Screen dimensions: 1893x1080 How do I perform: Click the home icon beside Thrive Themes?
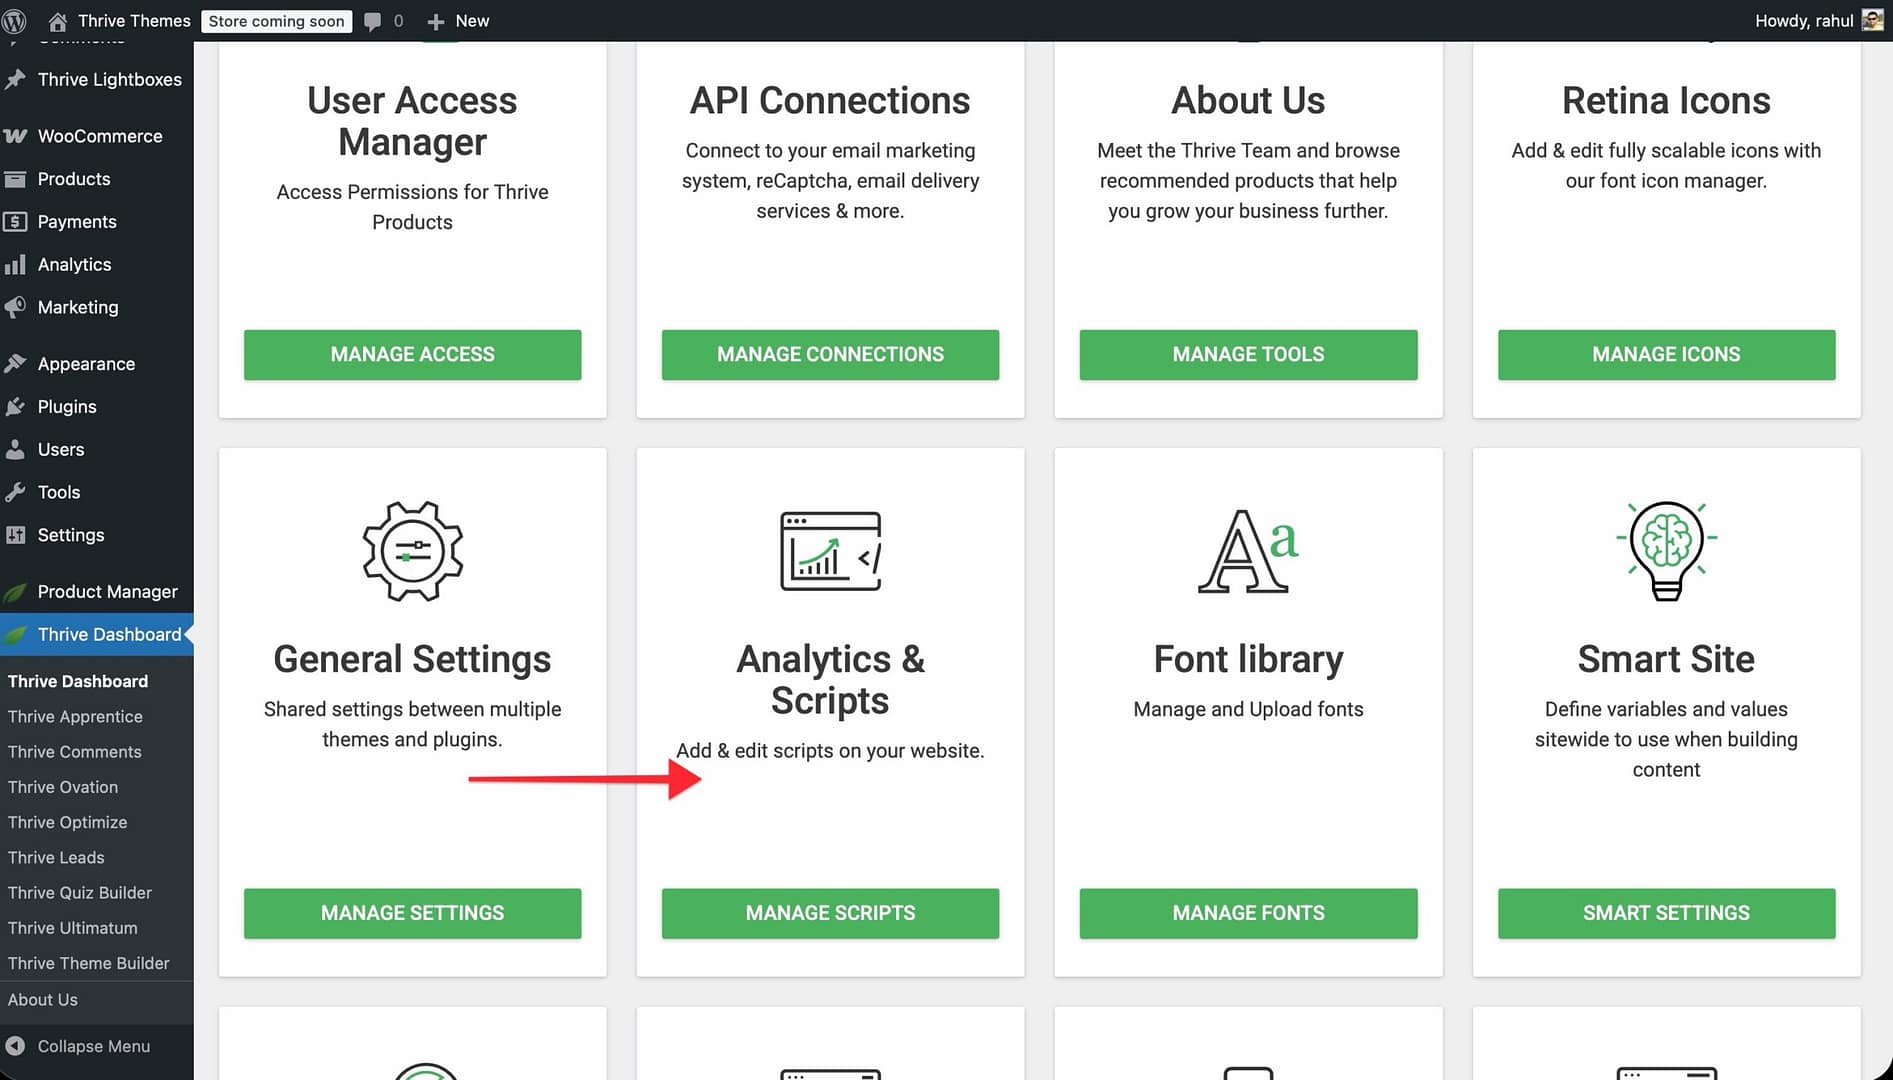tap(58, 21)
